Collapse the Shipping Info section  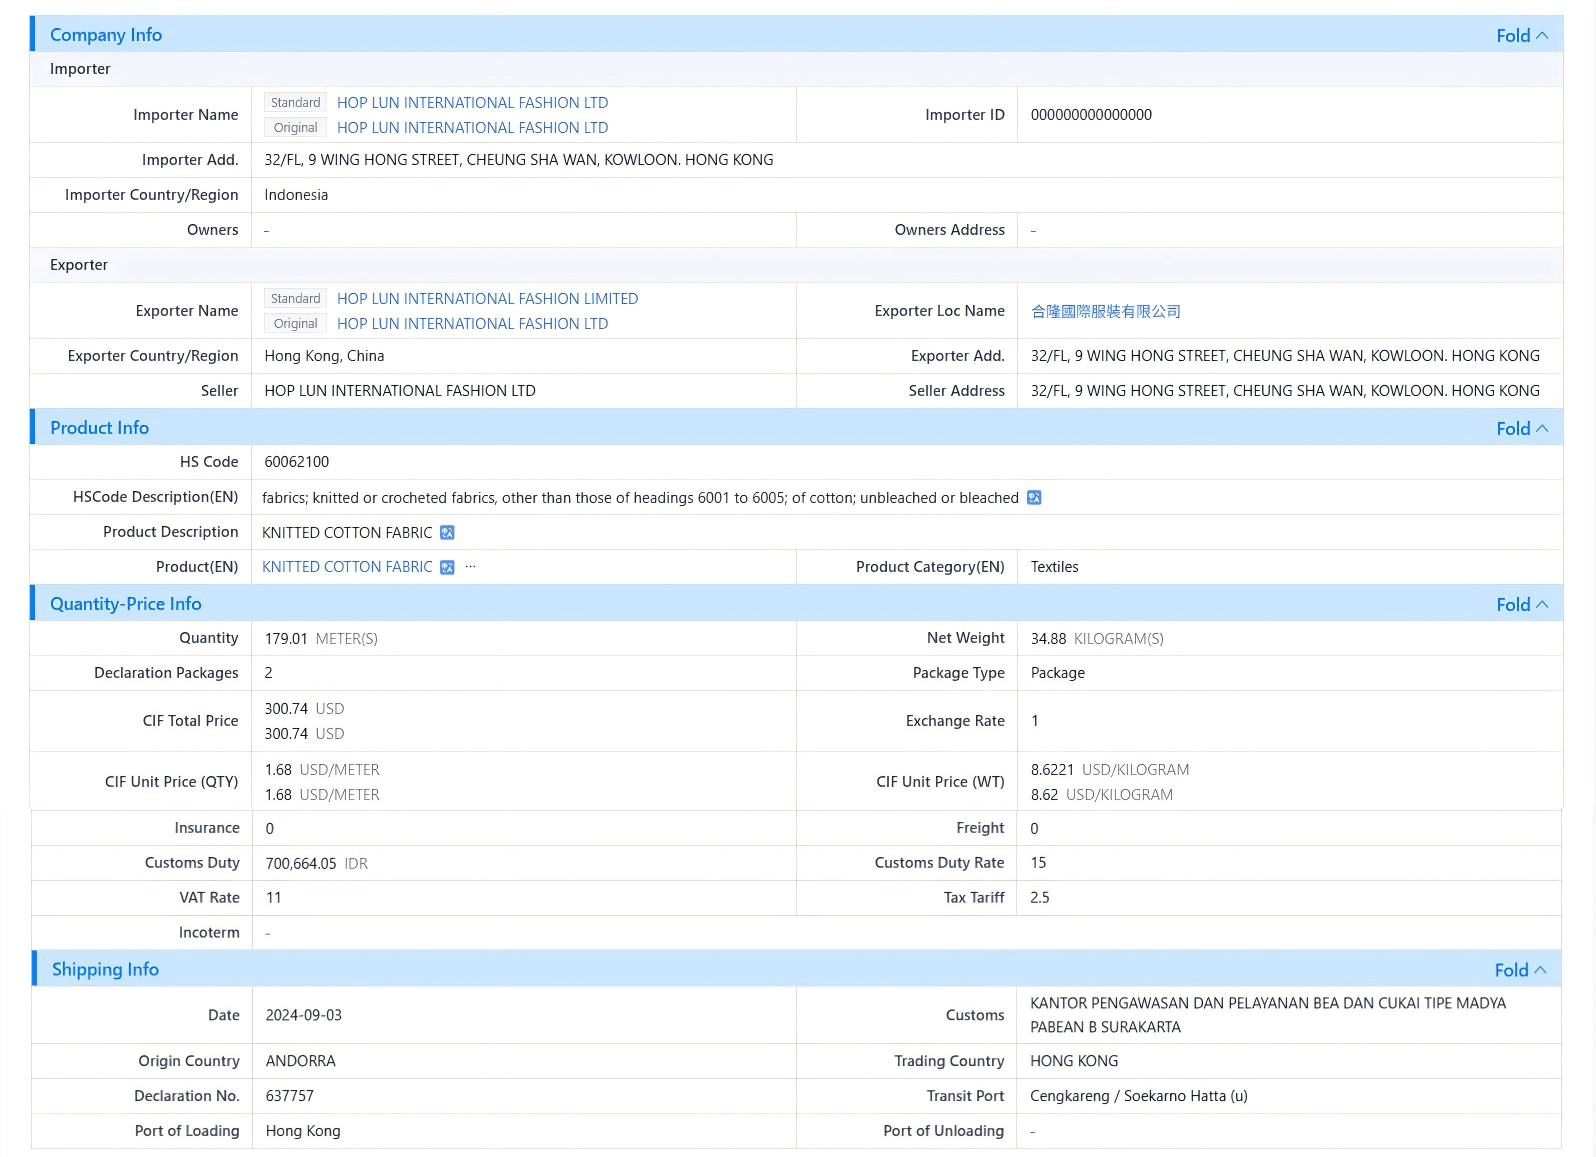(1520, 971)
